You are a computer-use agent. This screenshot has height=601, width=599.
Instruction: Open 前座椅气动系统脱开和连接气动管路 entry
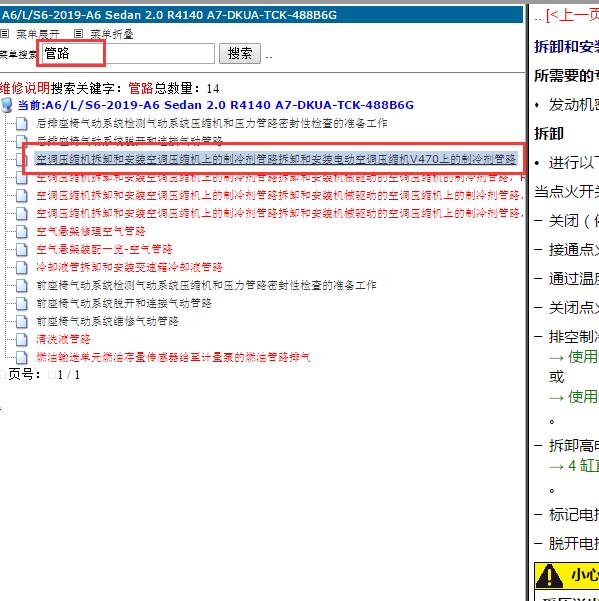pyautogui.click(x=124, y=303)
